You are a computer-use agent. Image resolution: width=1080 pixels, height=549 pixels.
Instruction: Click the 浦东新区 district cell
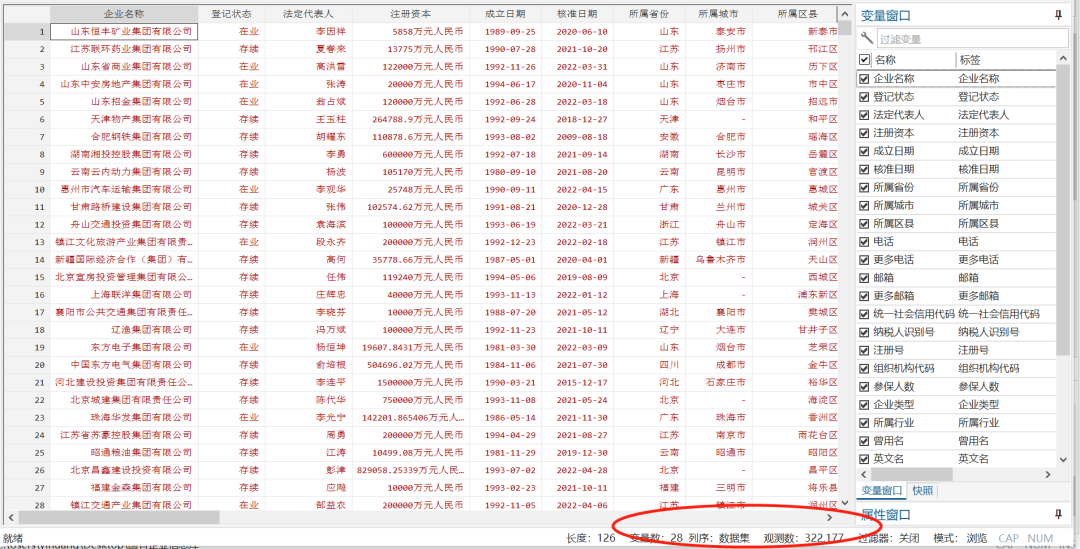pos(797,294)
